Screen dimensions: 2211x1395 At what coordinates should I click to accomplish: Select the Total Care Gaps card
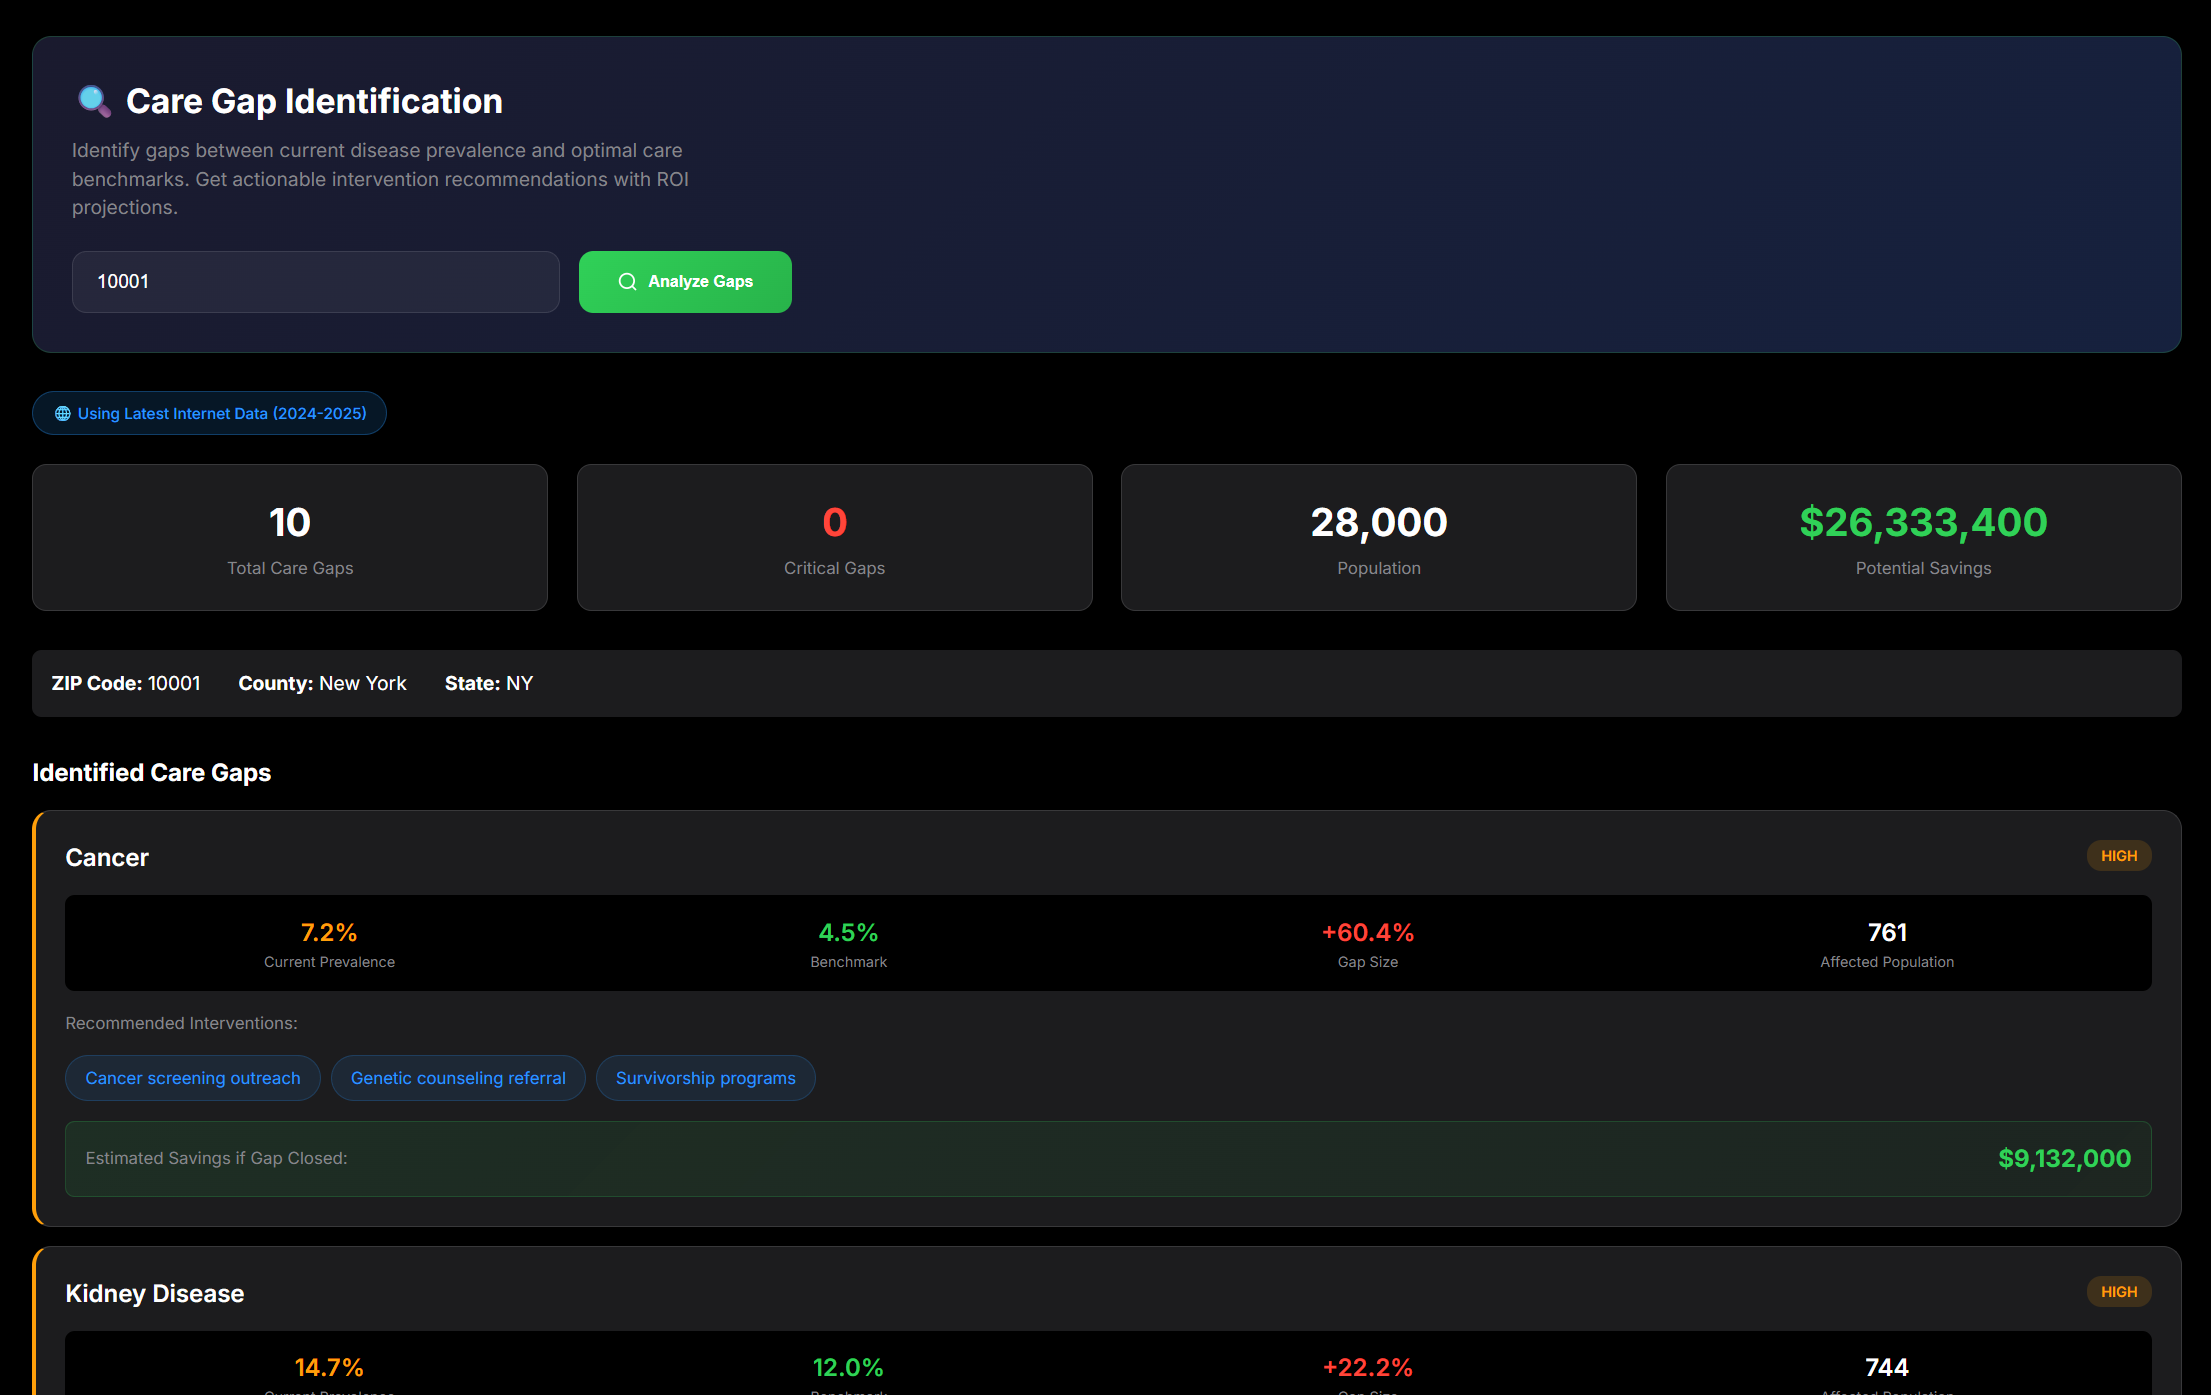[x=290, y=537]
